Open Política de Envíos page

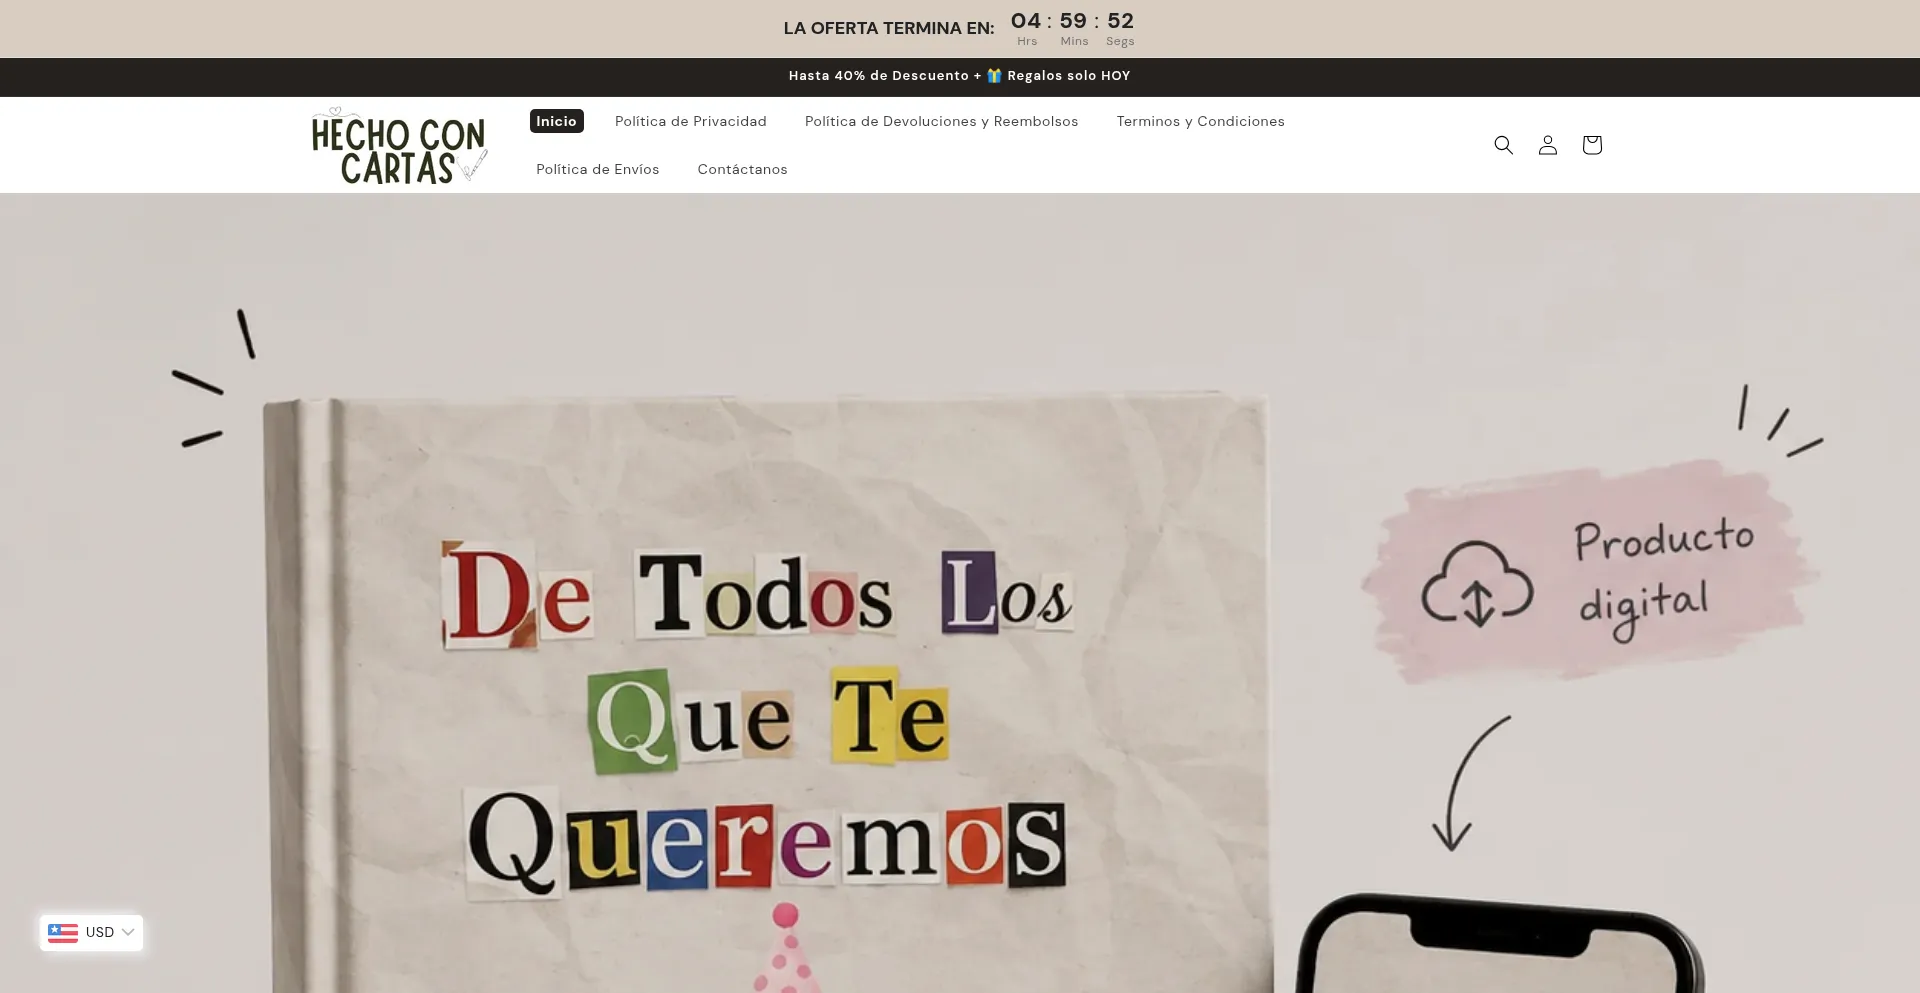point(597,169)
